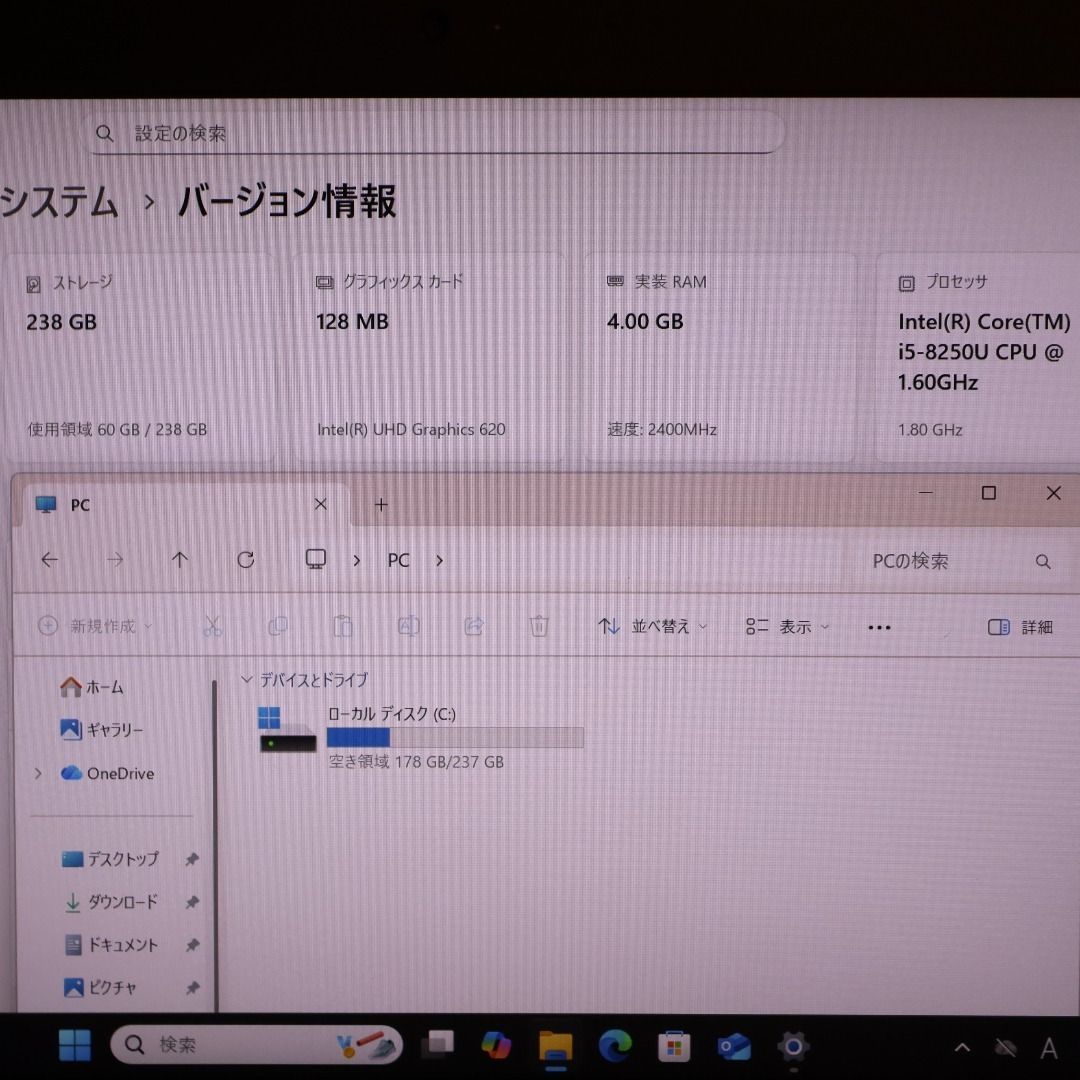Click the Back navigation arrow
Image resolution: width=1080 pixels, height=1080 pixels.
click(49, 560)
